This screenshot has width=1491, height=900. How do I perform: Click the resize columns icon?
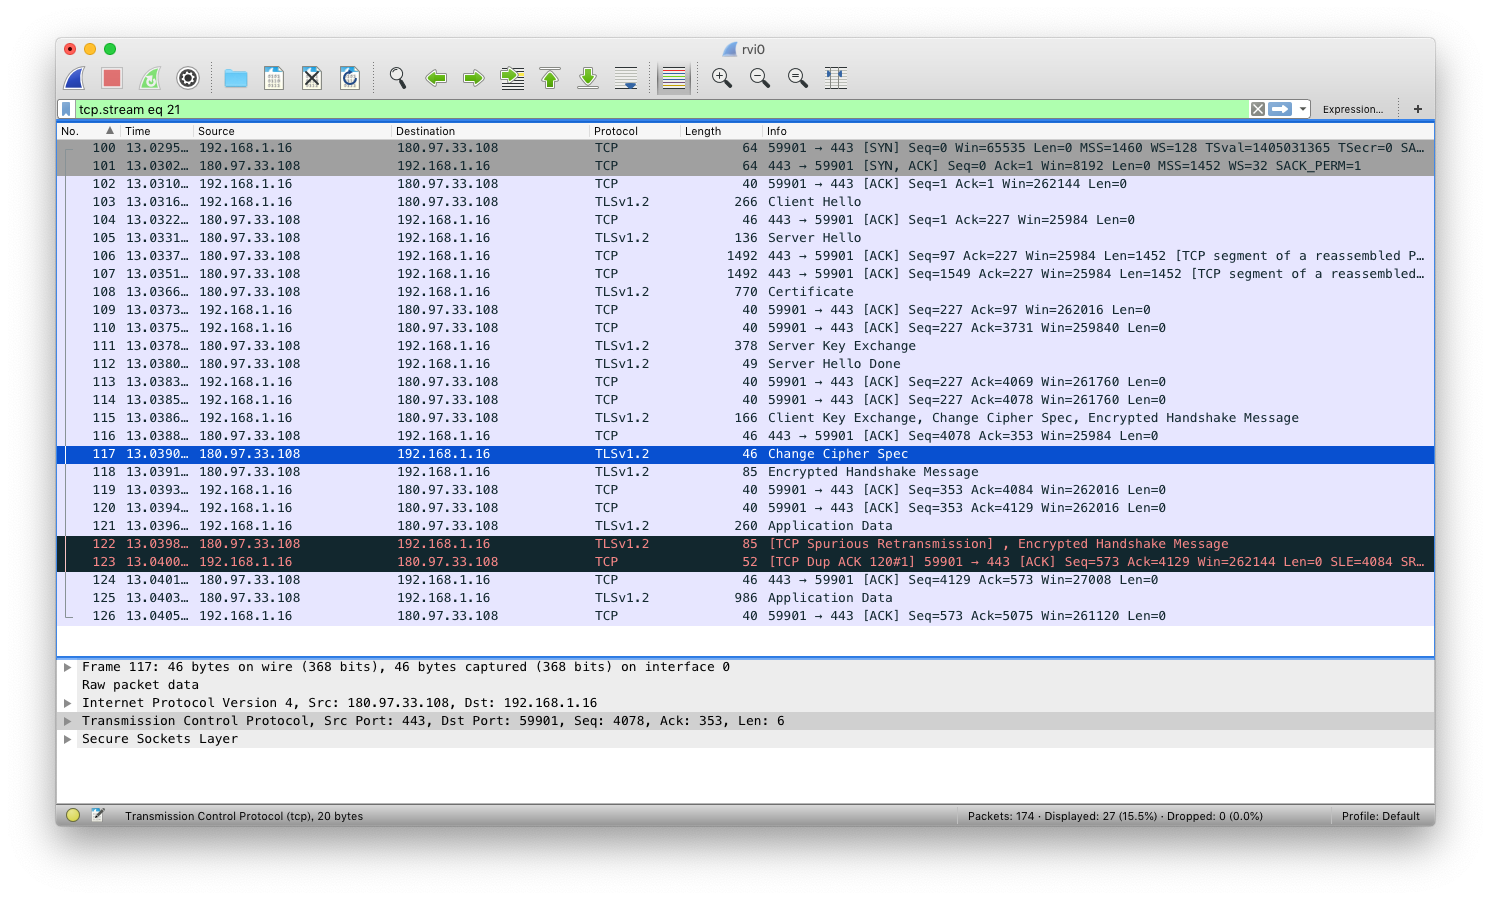pos(836,78)
